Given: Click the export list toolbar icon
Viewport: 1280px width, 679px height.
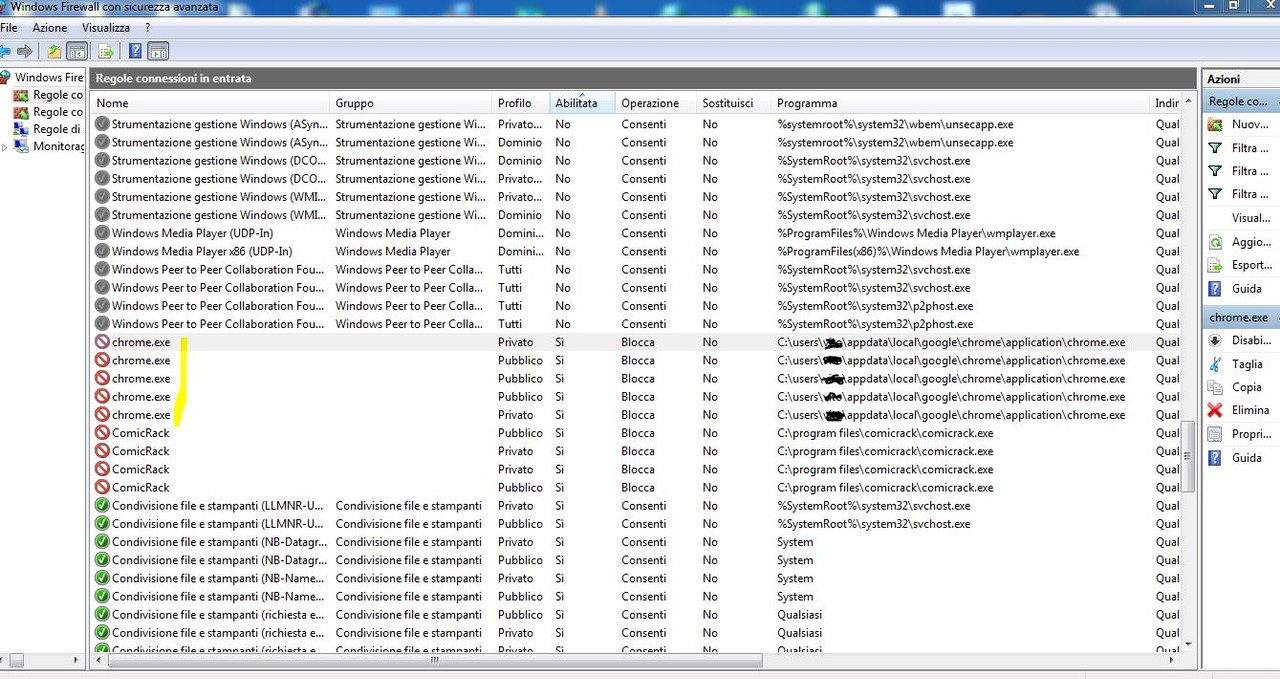Looking at the screenshot, I should (x=105, y=51).
